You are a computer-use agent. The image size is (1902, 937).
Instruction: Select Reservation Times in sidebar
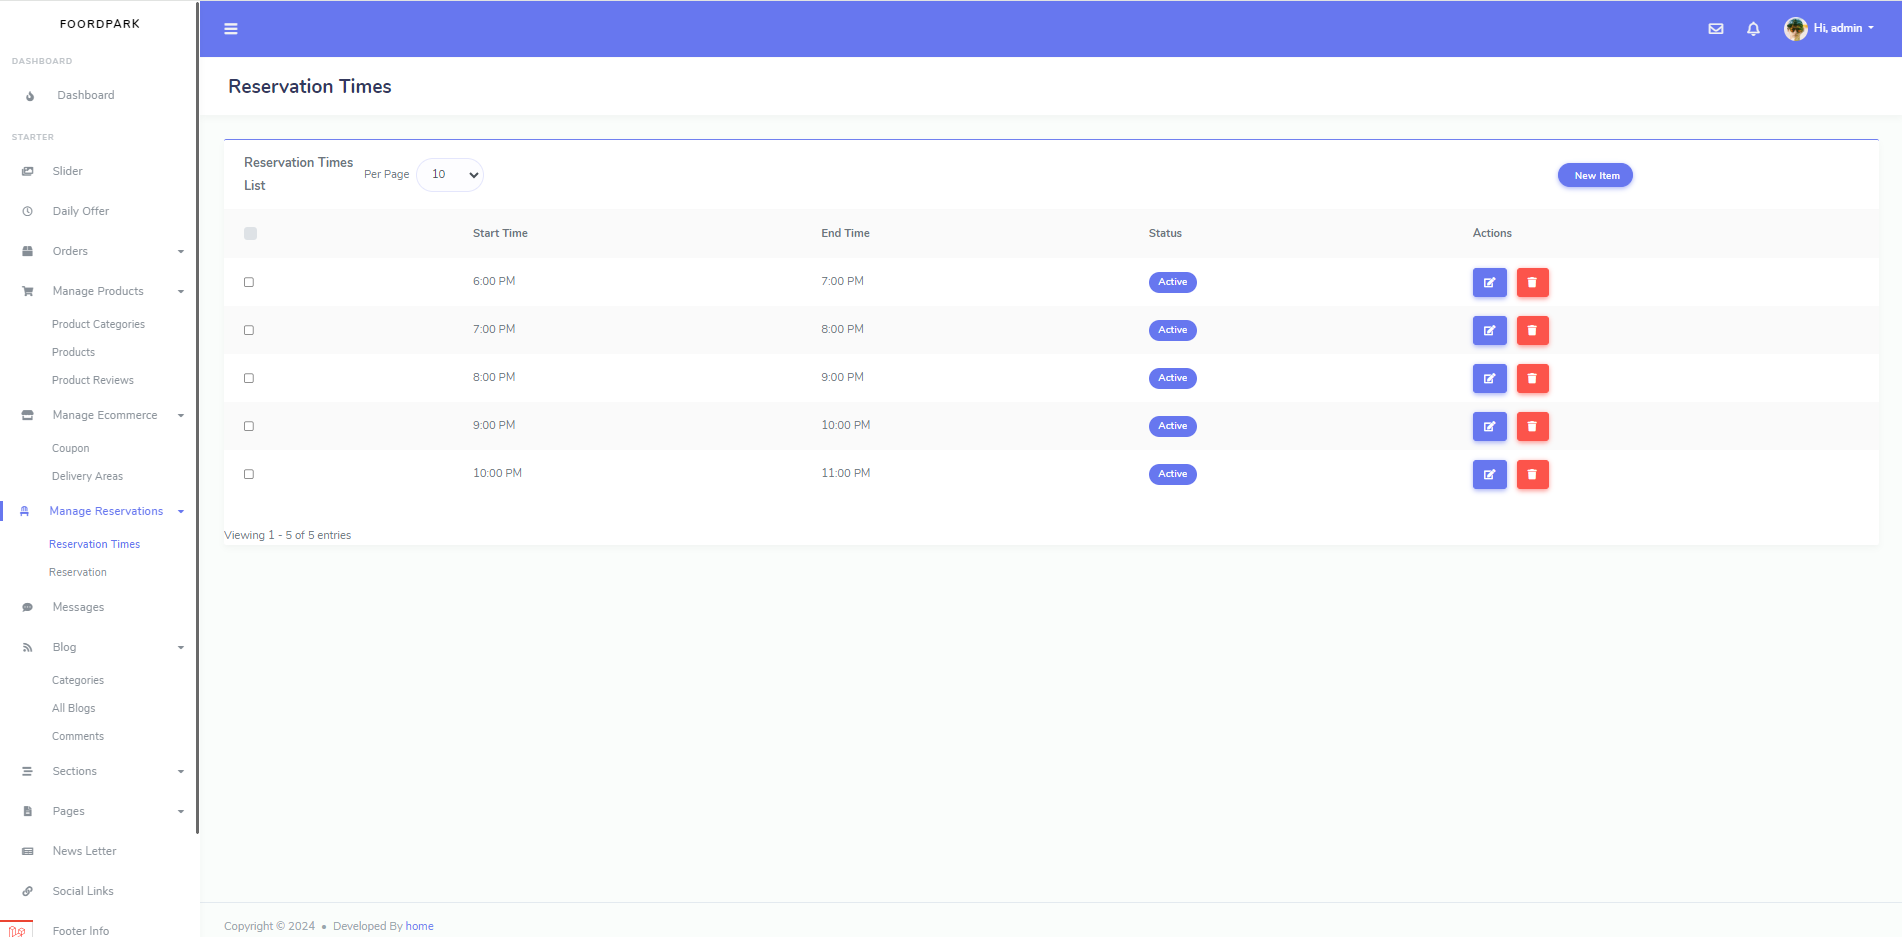pyautogui.click(x=94, y=544)
